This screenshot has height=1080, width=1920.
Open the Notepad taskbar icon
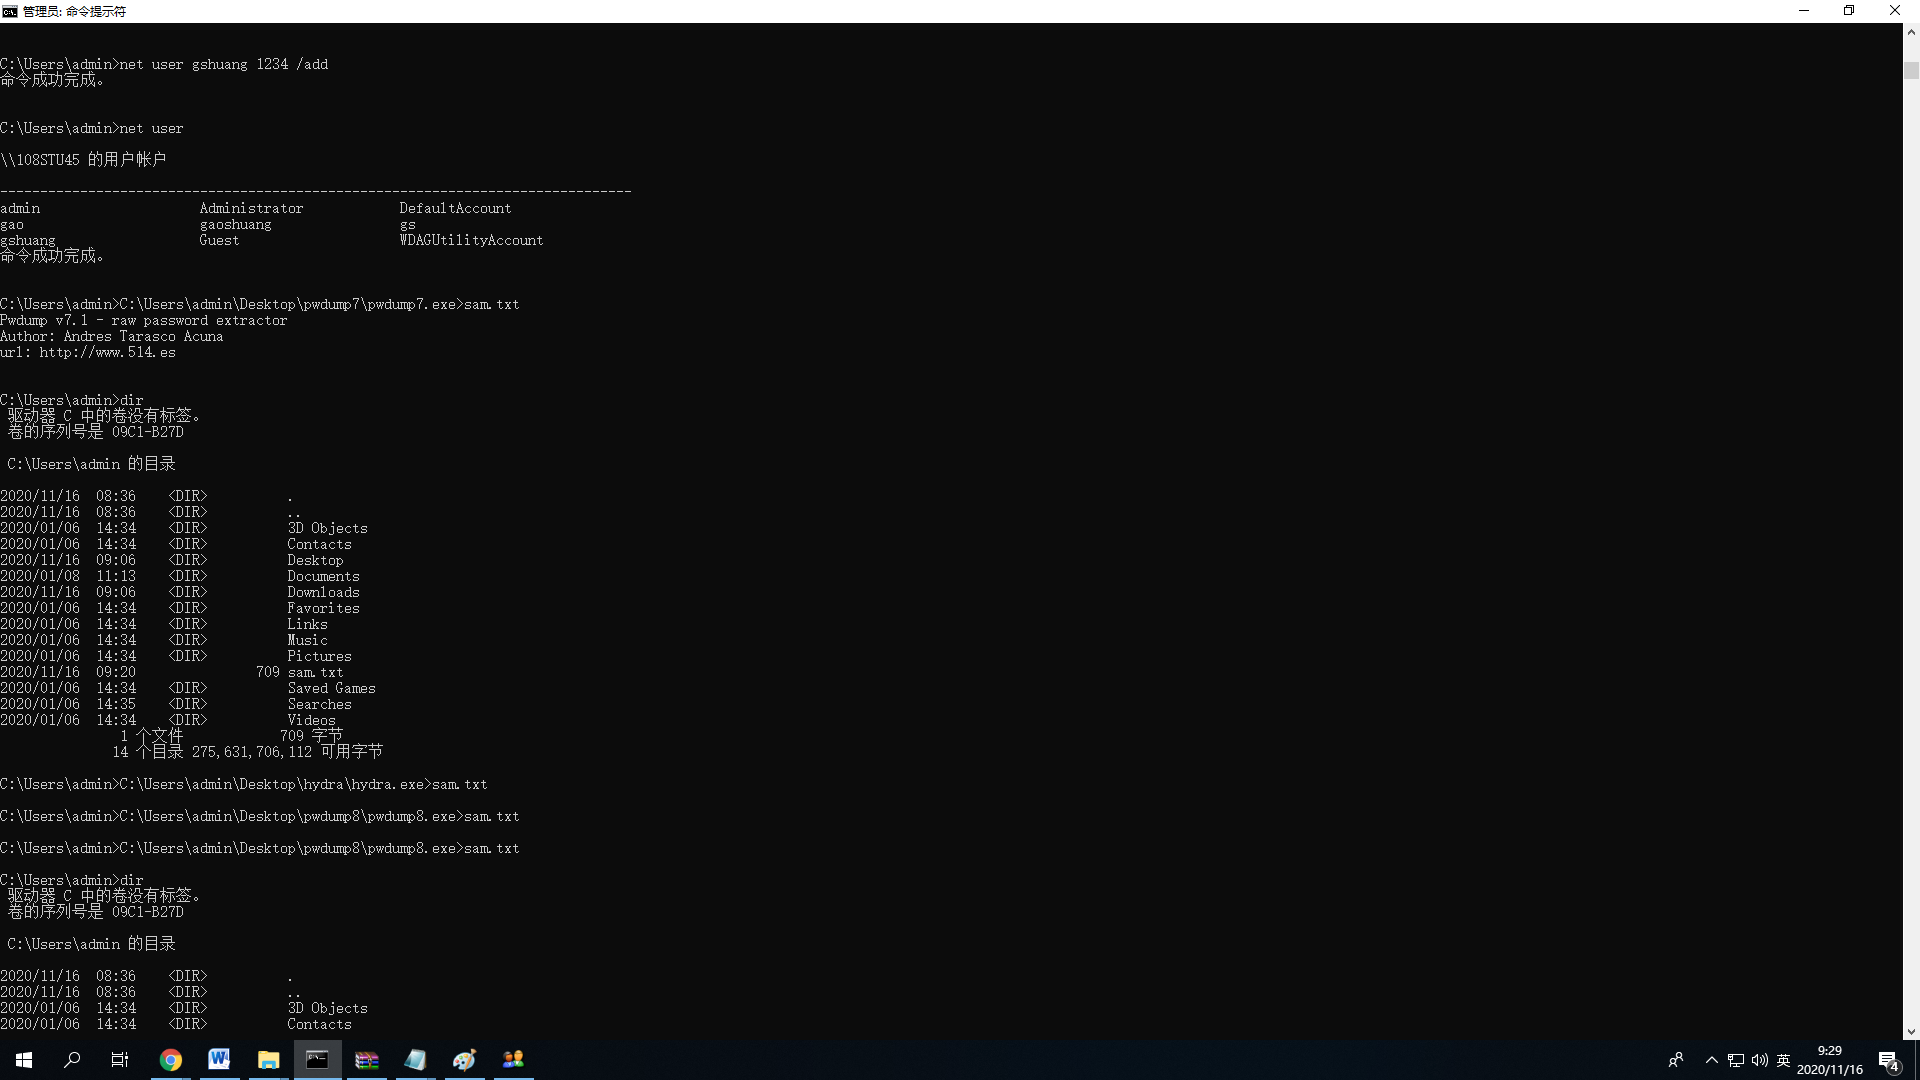415,1060
